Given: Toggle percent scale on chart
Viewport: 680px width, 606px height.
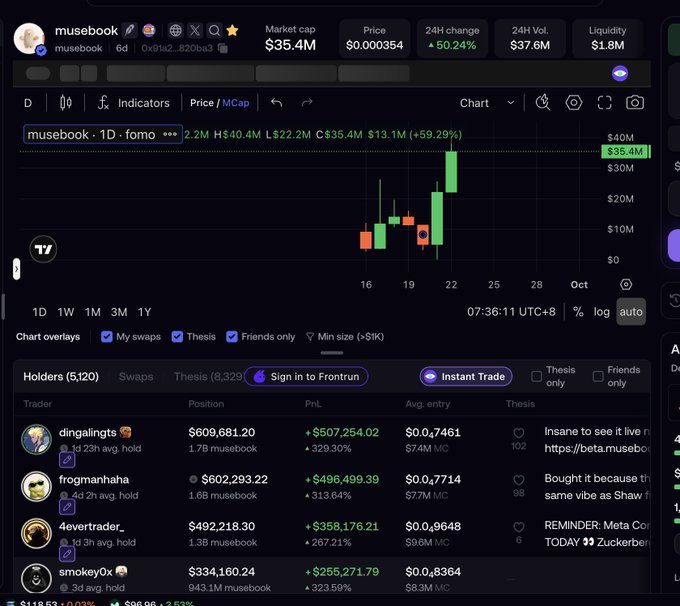Looking at the screenshot, I should click(578, 311).
